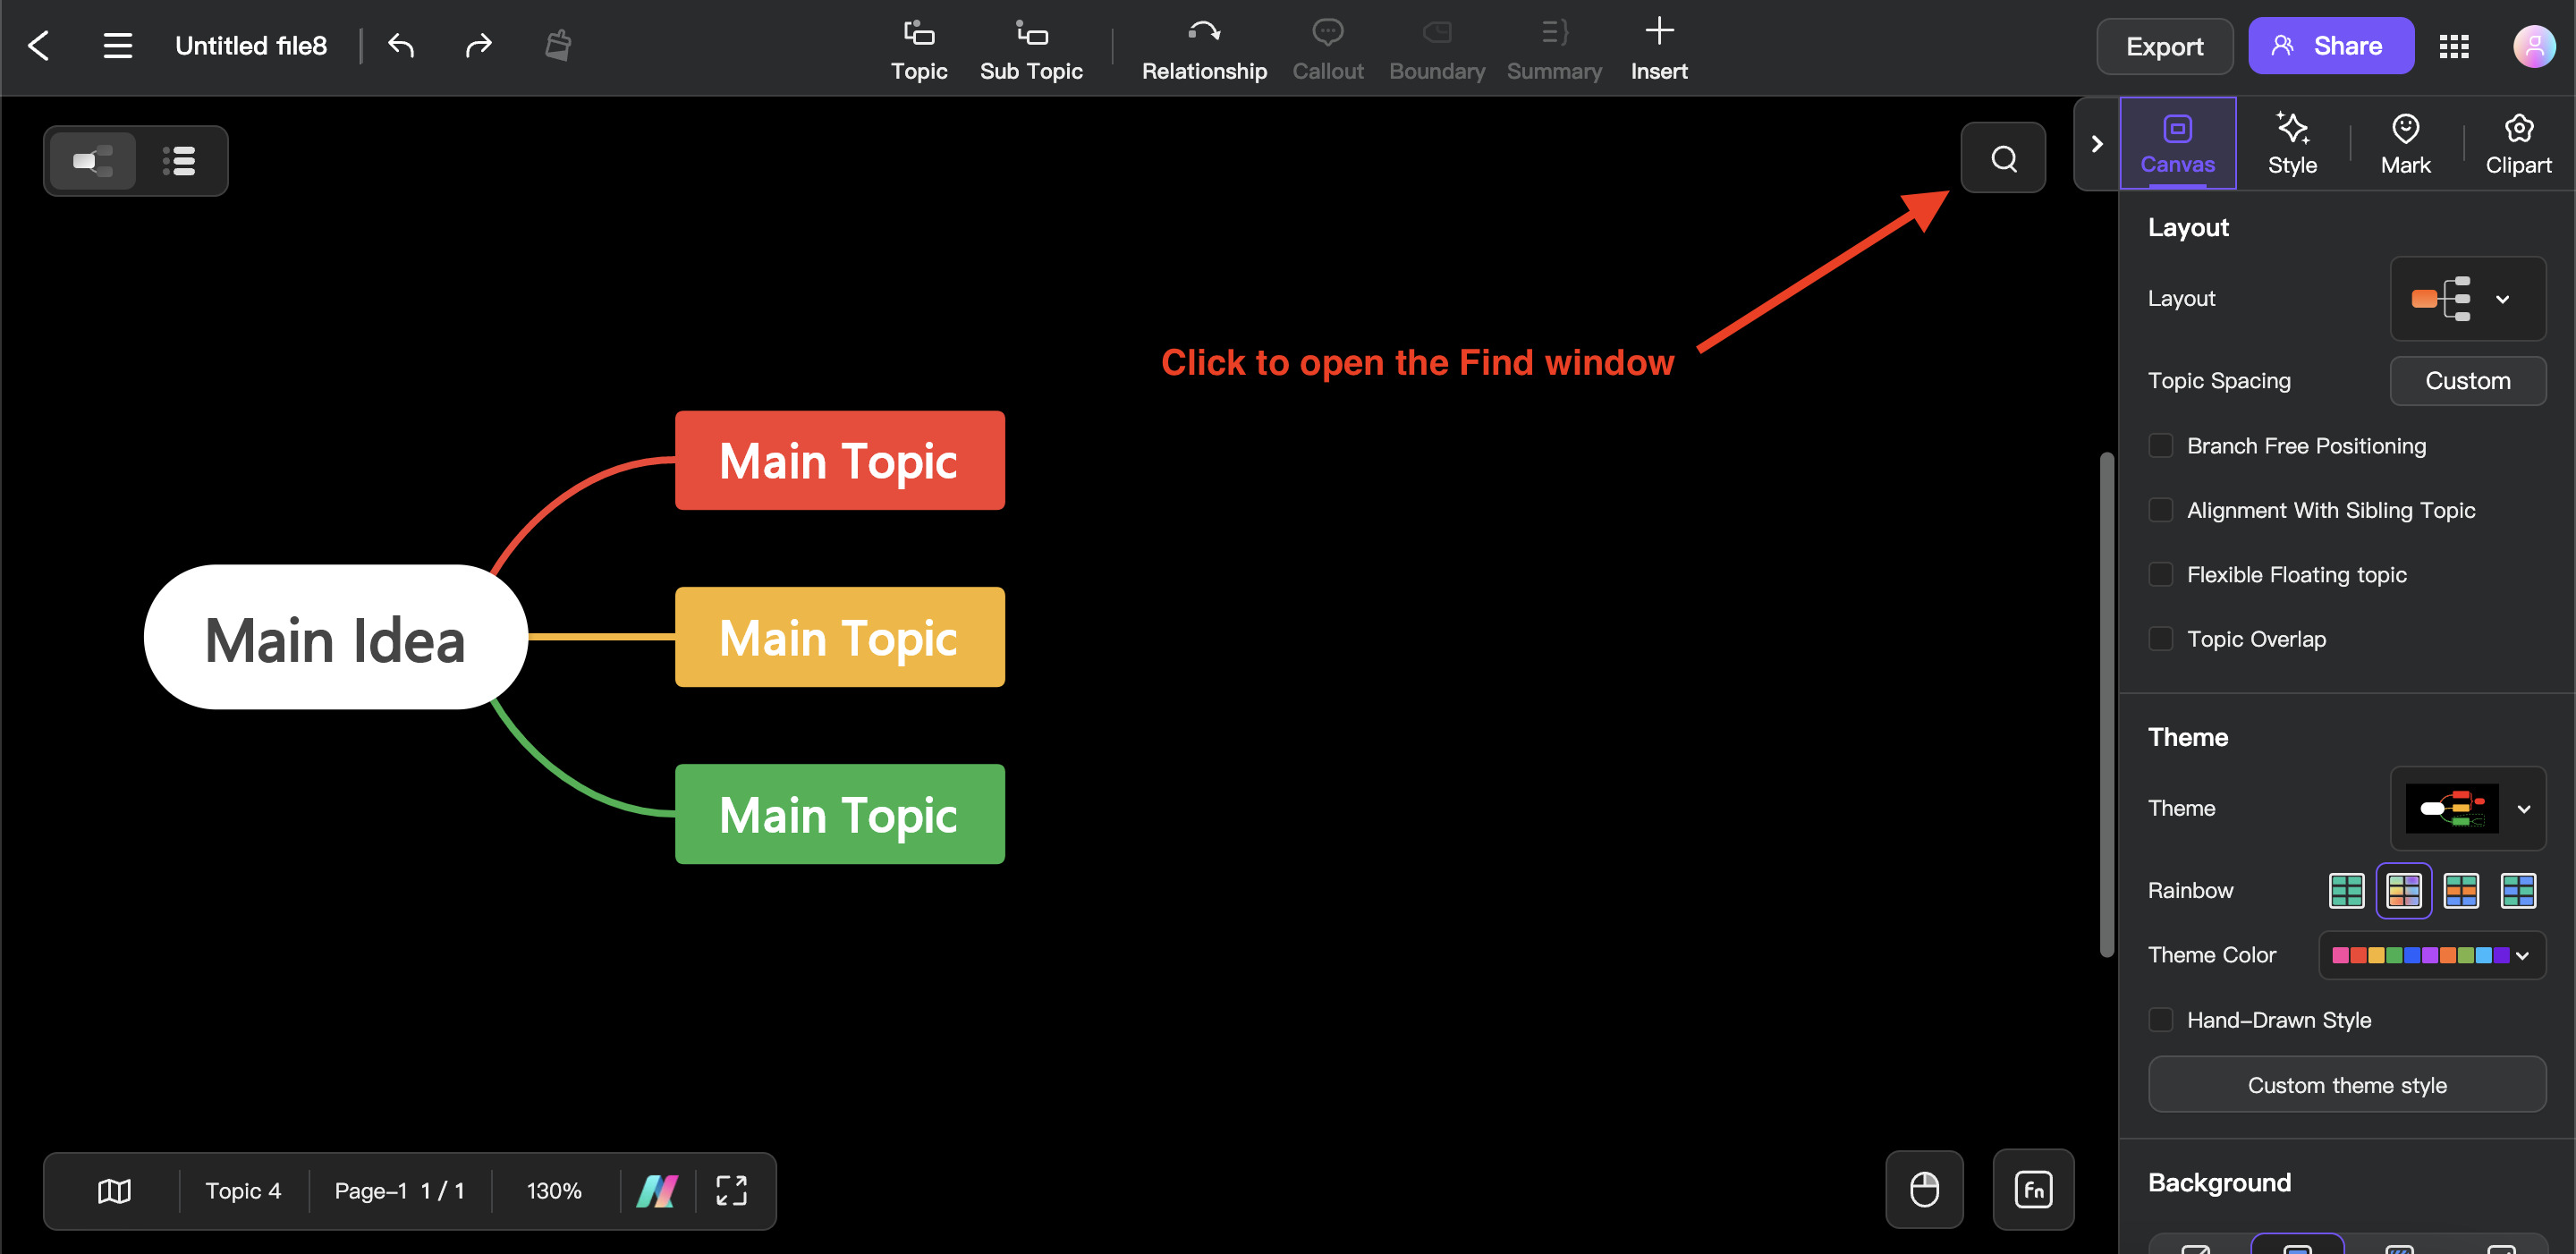The image size is (2576, 1254).
Task: Expand the Theme selector dropdown
Action: click(x=2525, y=807)
